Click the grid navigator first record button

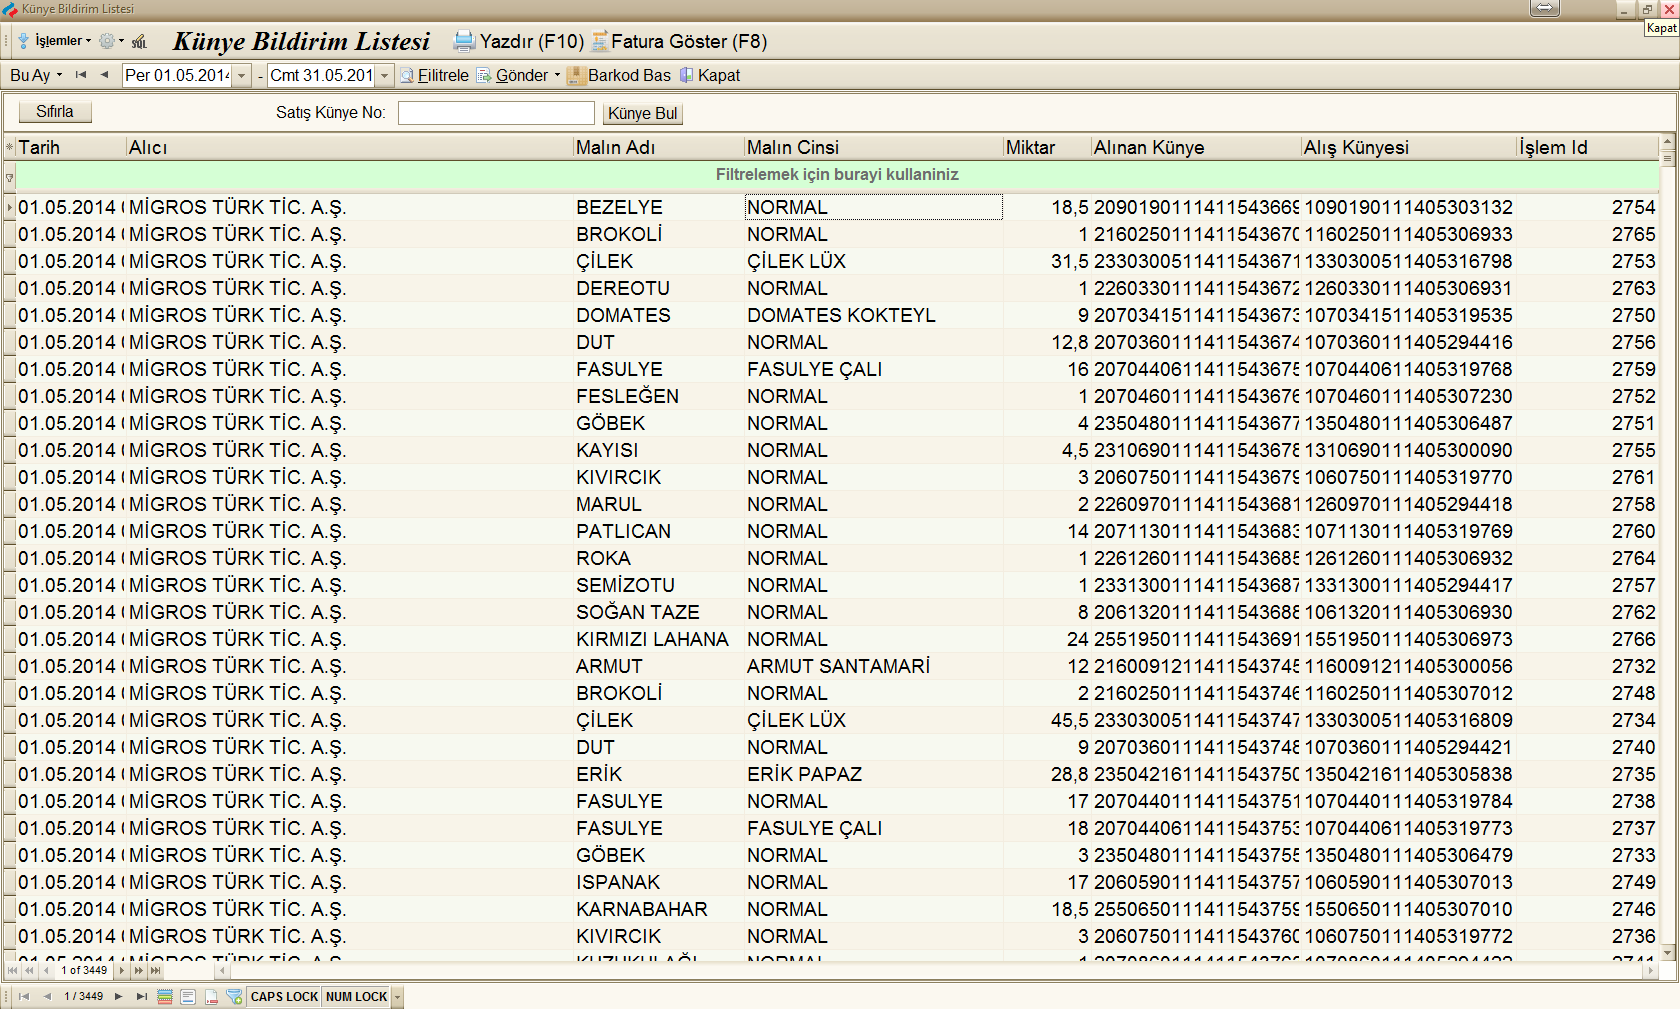pos(12,970)
